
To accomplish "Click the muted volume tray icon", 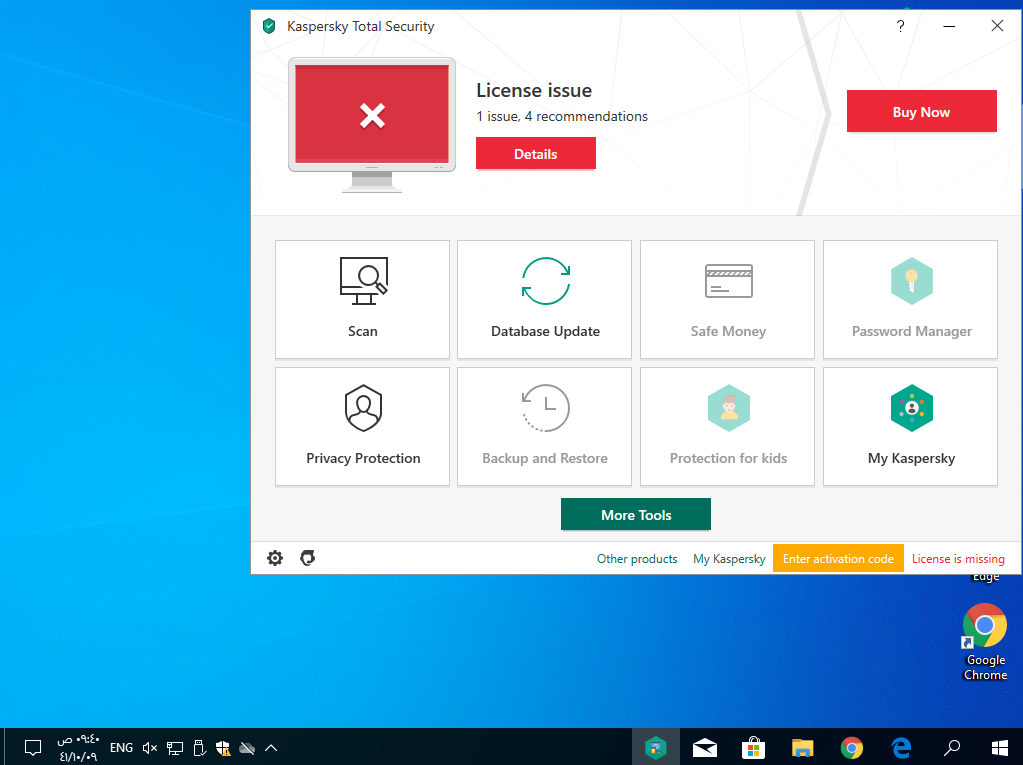I will tap(150, 747).
